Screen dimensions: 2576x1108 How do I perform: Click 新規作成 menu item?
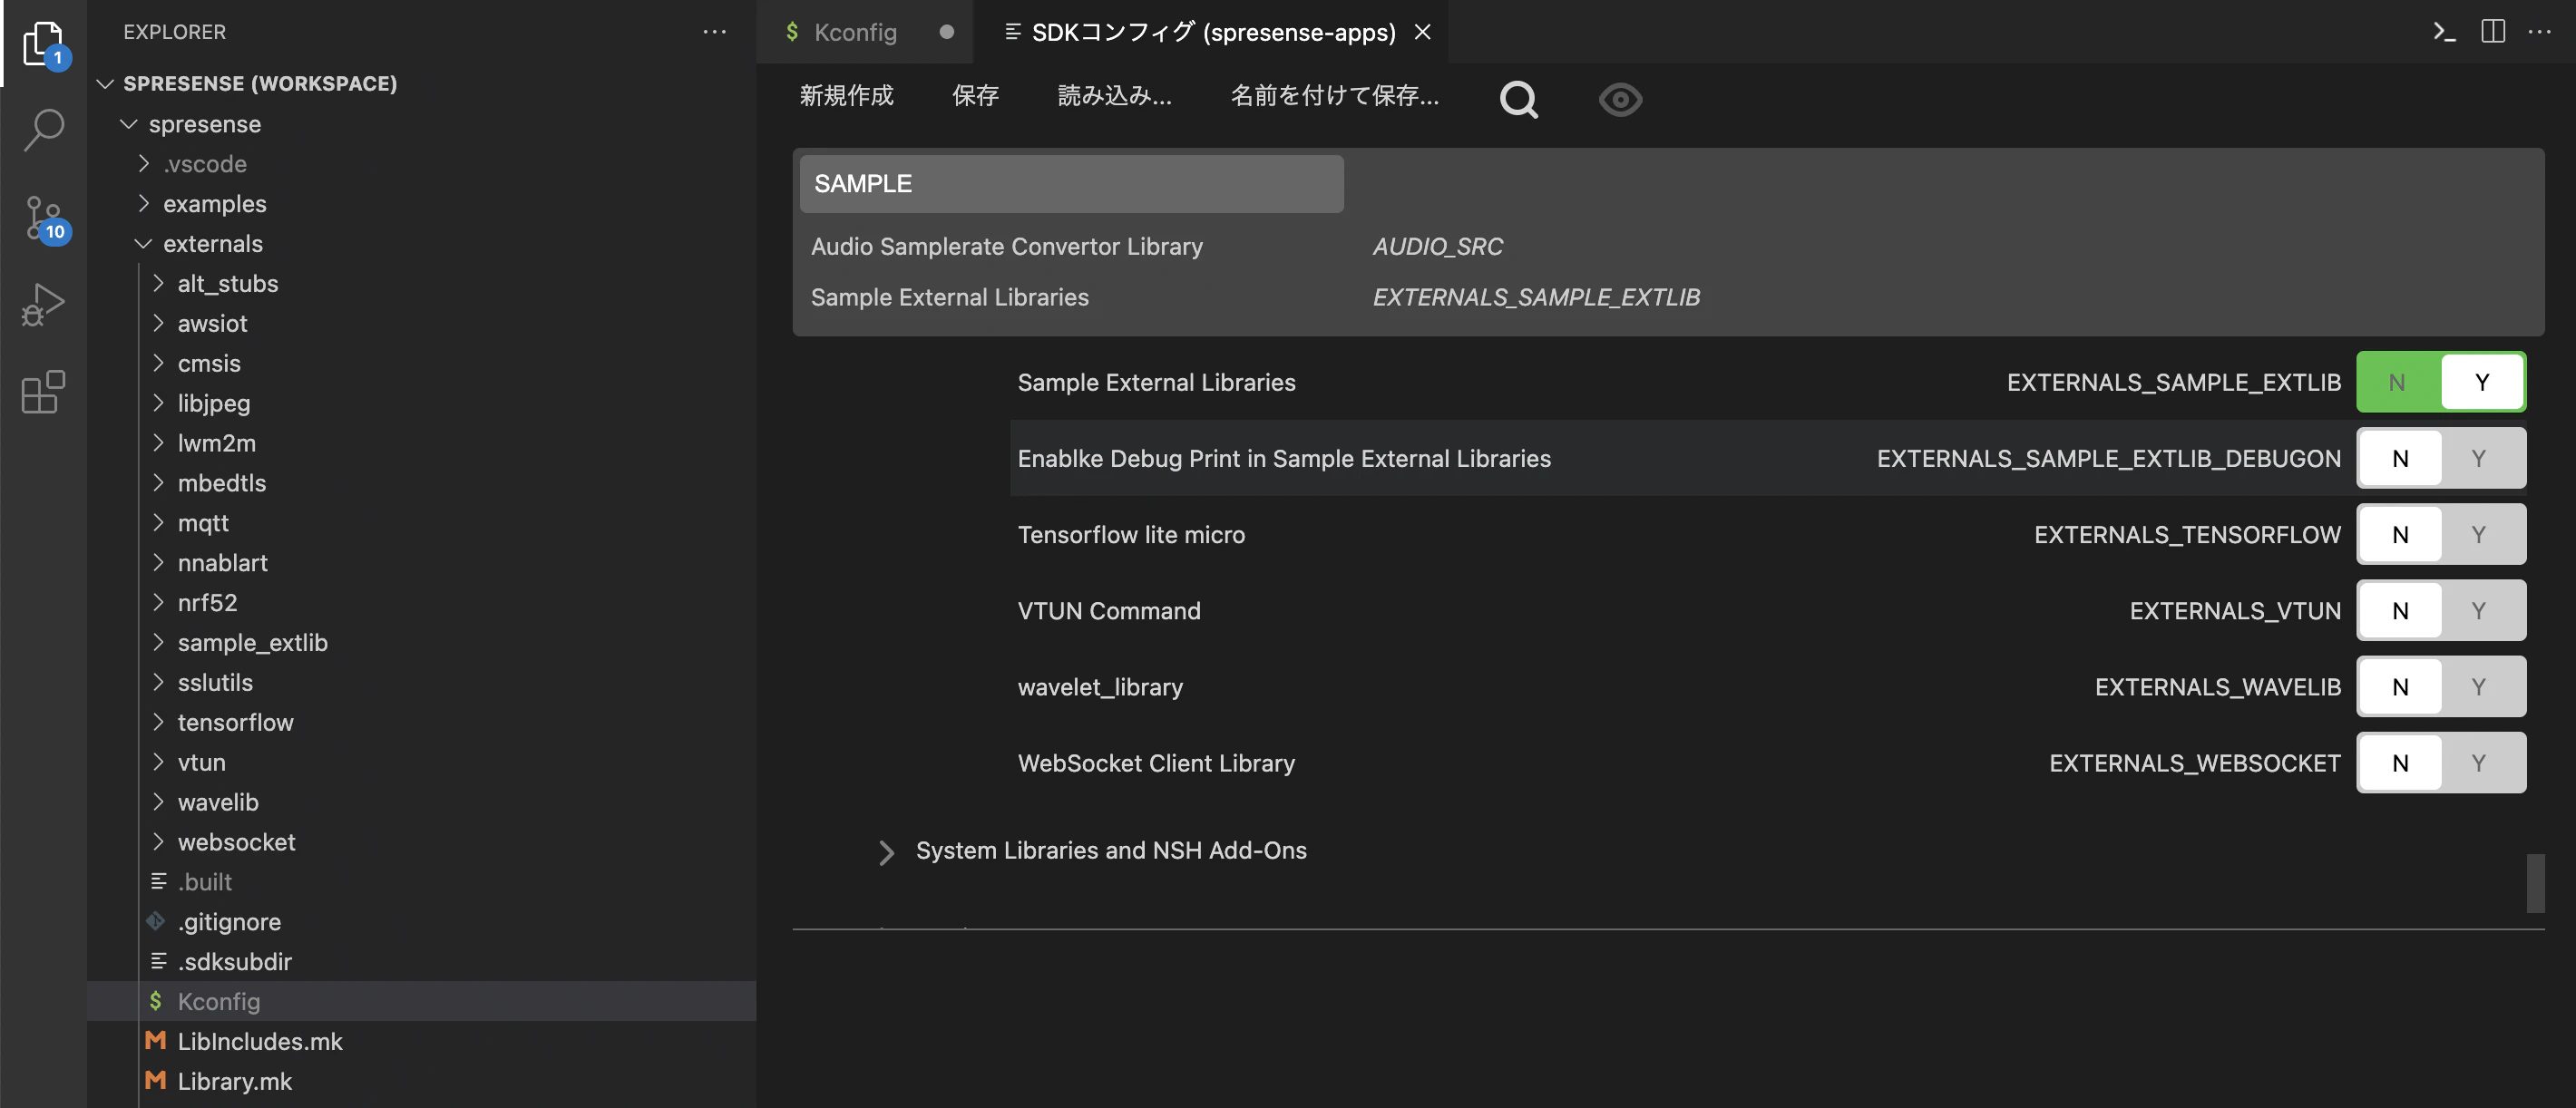tap(846, 95)
